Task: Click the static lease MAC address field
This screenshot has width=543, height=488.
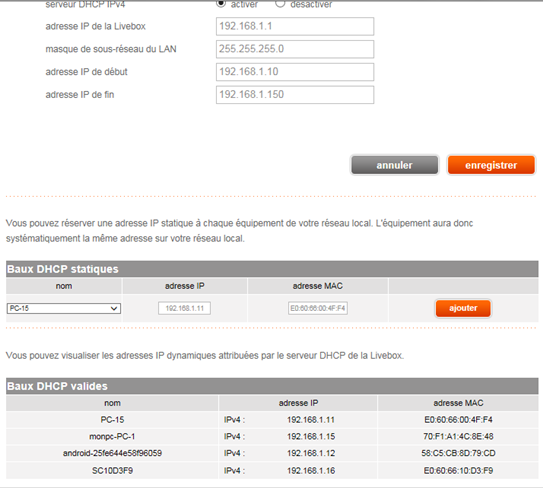Action: 318,308
